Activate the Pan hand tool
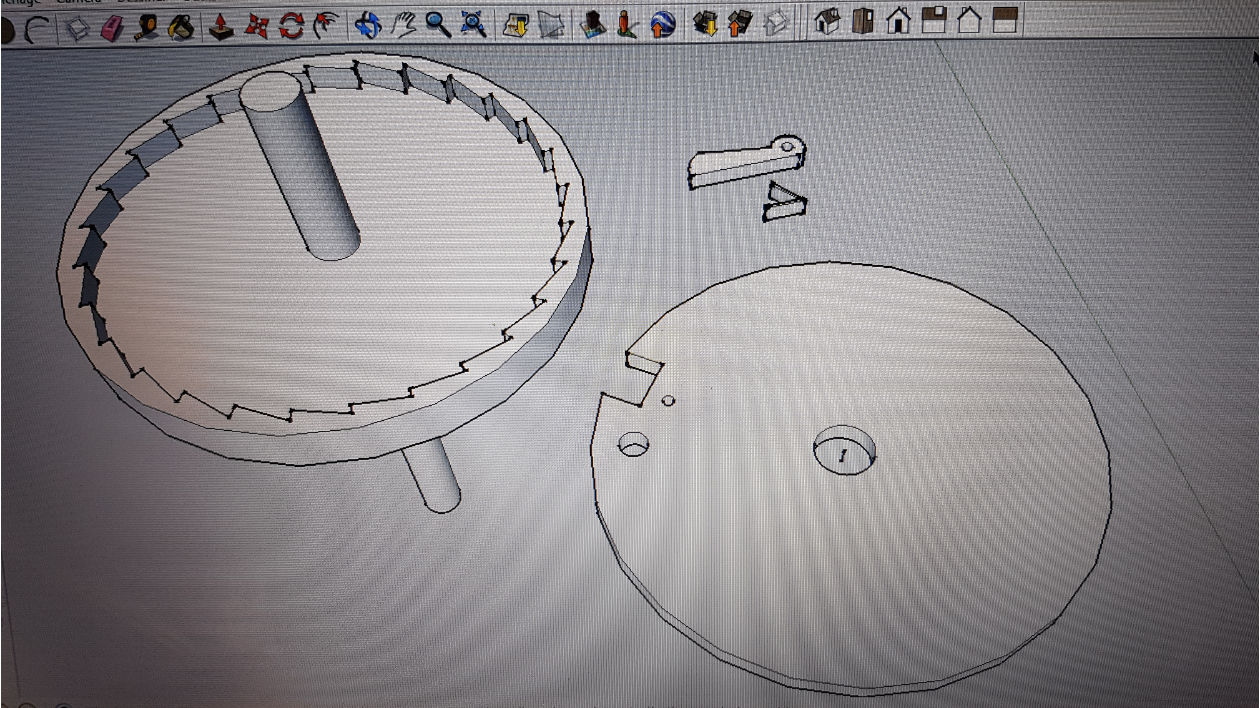1260x708 pixels. point(403,24)
